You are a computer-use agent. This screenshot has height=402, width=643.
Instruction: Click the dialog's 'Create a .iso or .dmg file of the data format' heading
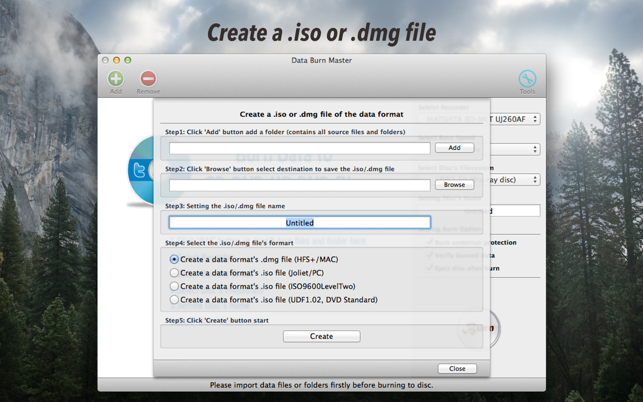322,114
